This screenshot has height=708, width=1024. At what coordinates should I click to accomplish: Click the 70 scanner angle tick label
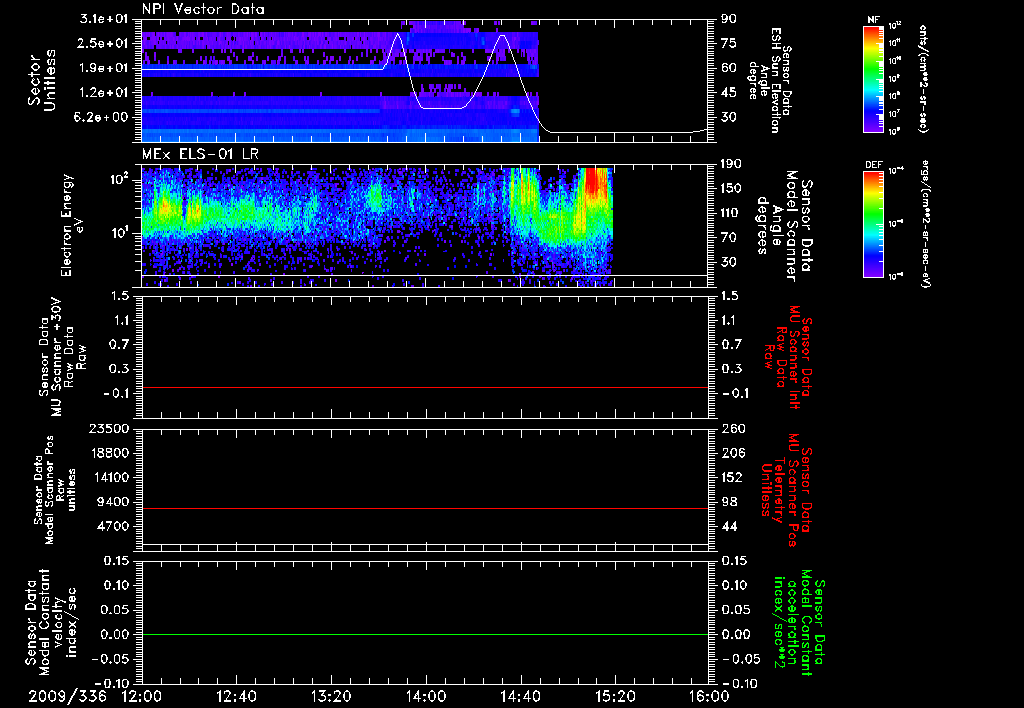click(x=728, y=237)
